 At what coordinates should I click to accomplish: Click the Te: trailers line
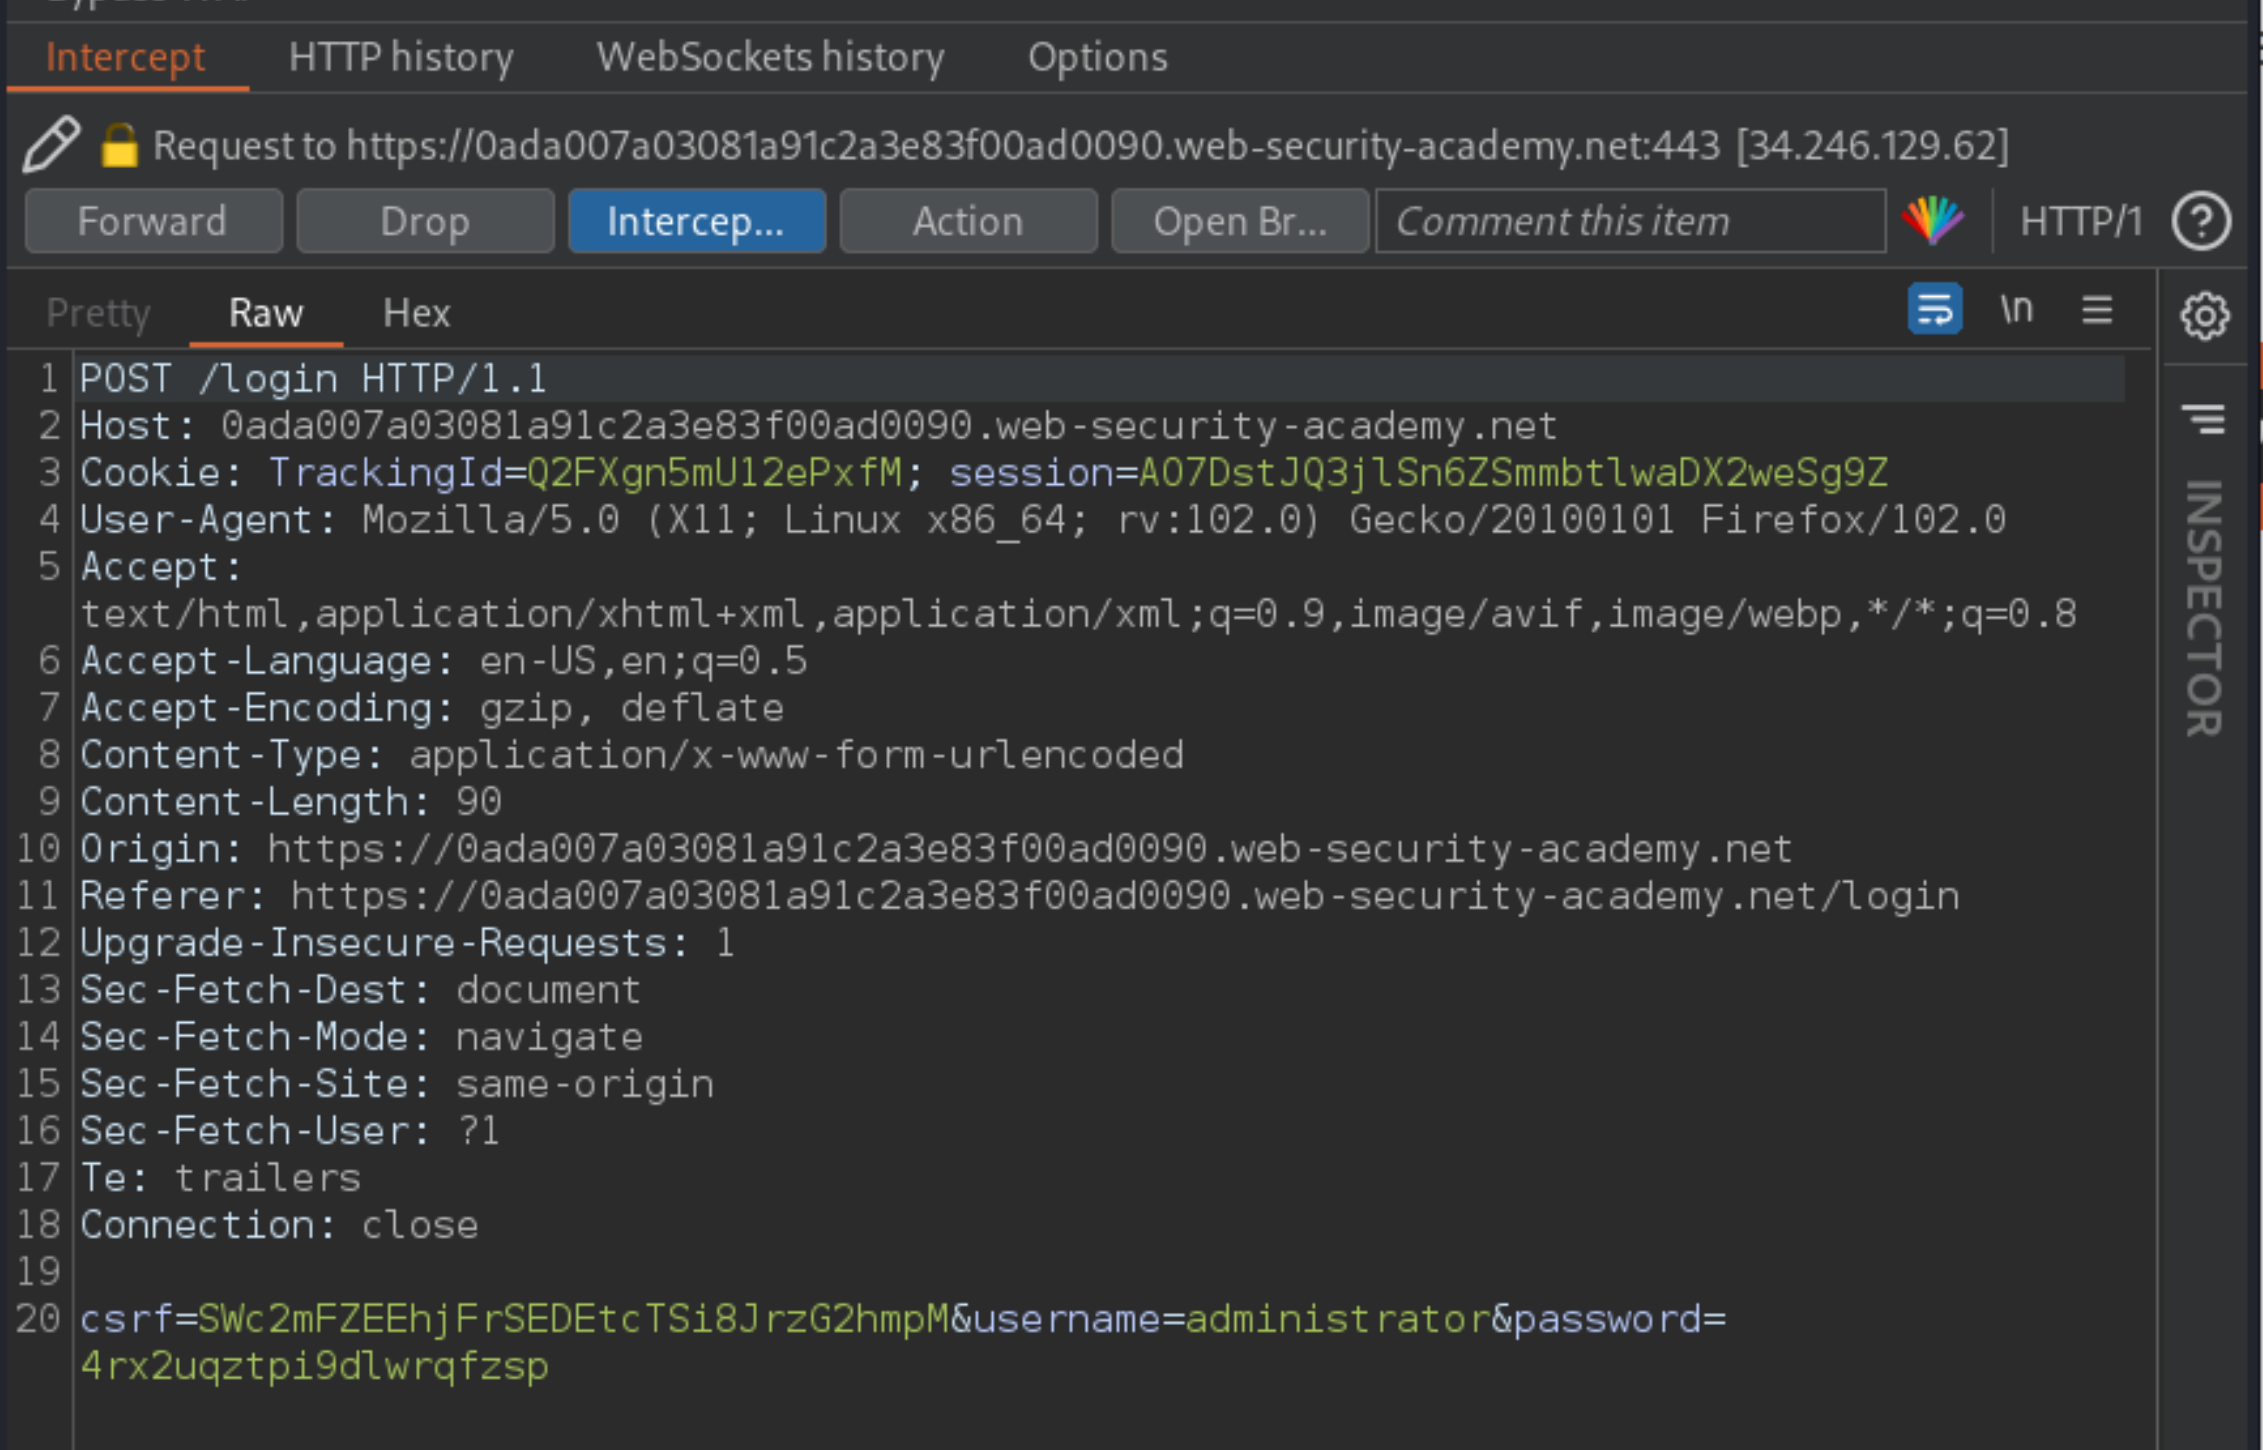220,1178
